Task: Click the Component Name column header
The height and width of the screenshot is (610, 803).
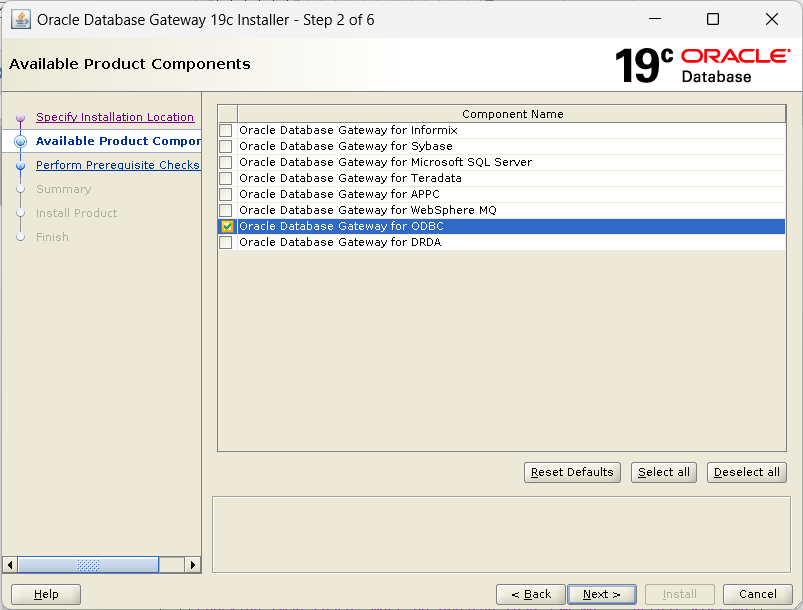Action: [x=512, y=114]
